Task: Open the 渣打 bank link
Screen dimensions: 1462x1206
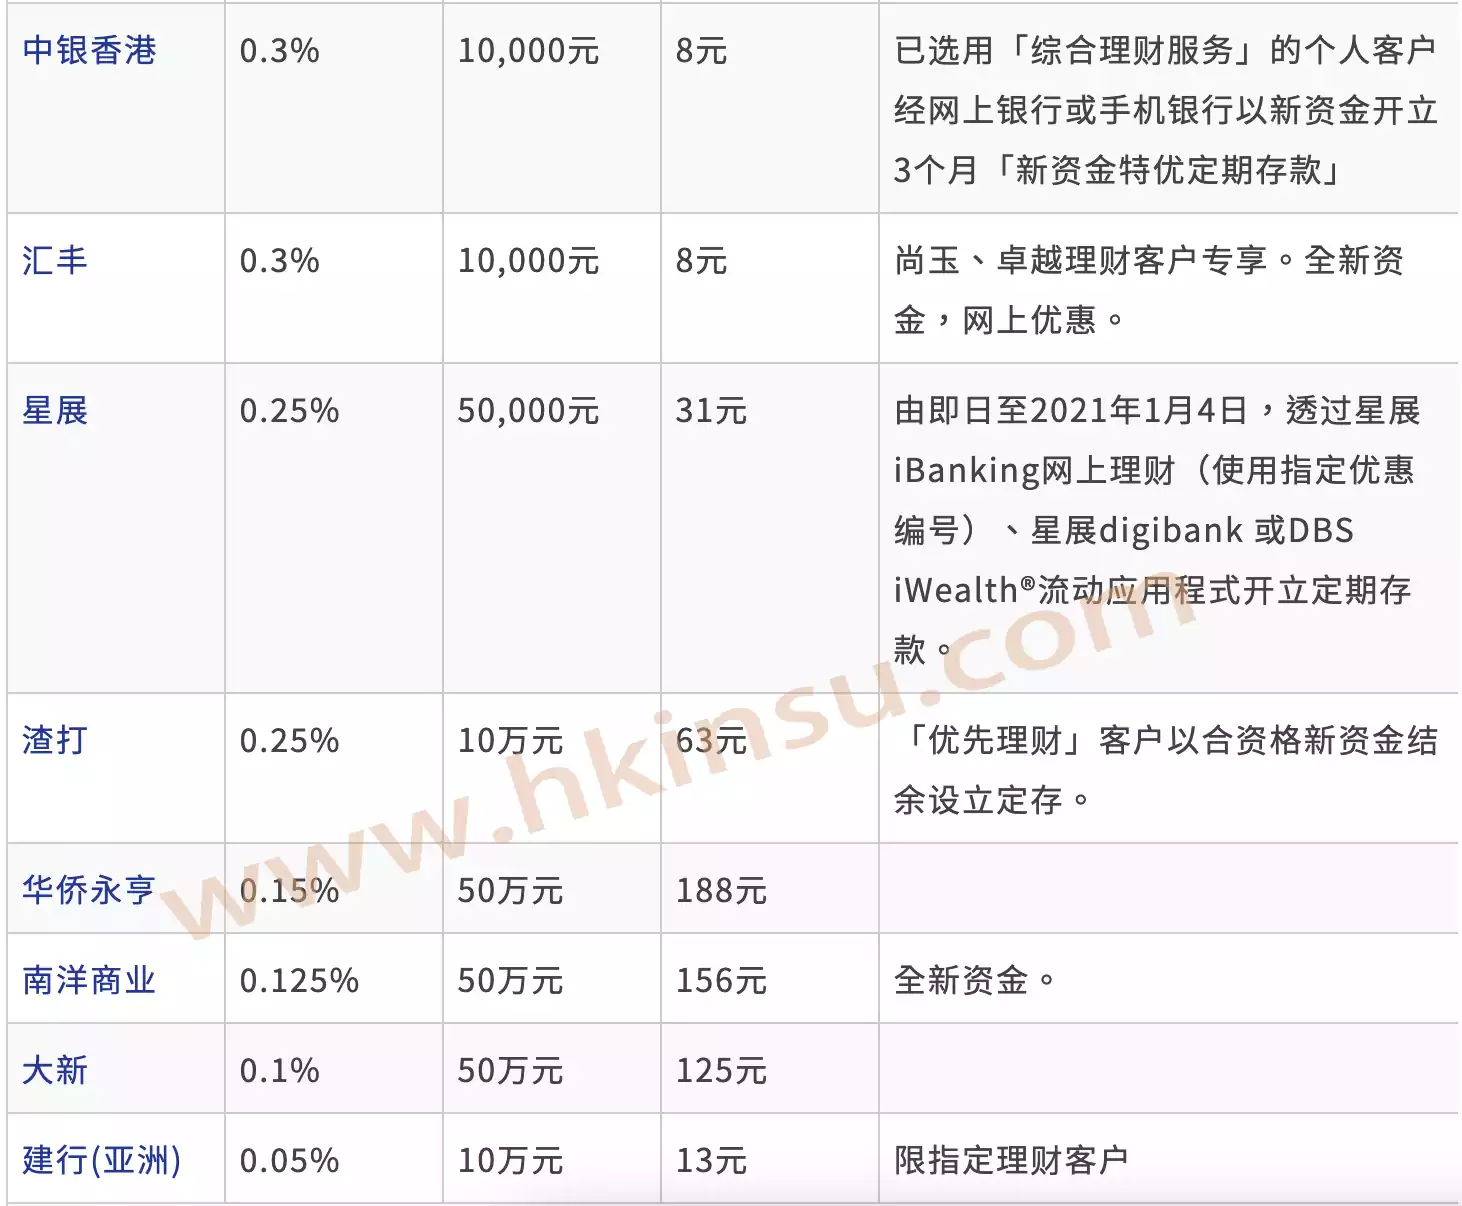Action: point(55,740)
